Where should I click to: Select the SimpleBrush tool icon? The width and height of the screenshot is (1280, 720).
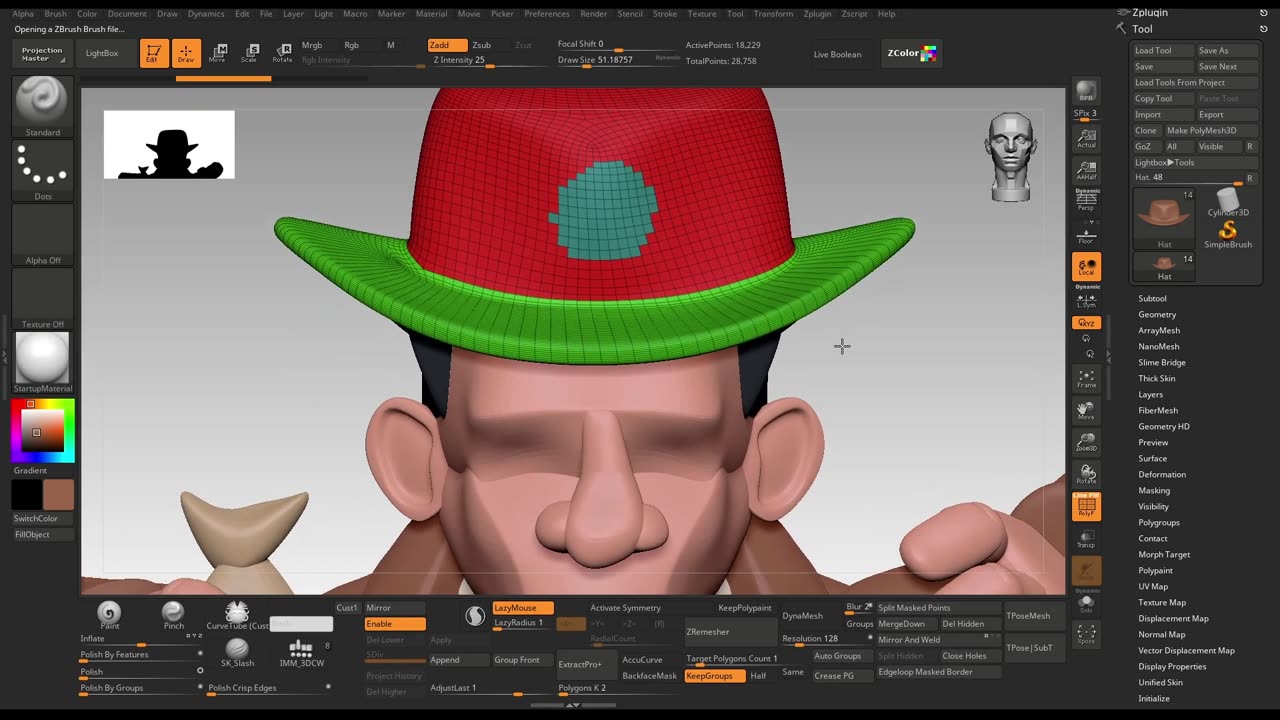[1228, 236]
